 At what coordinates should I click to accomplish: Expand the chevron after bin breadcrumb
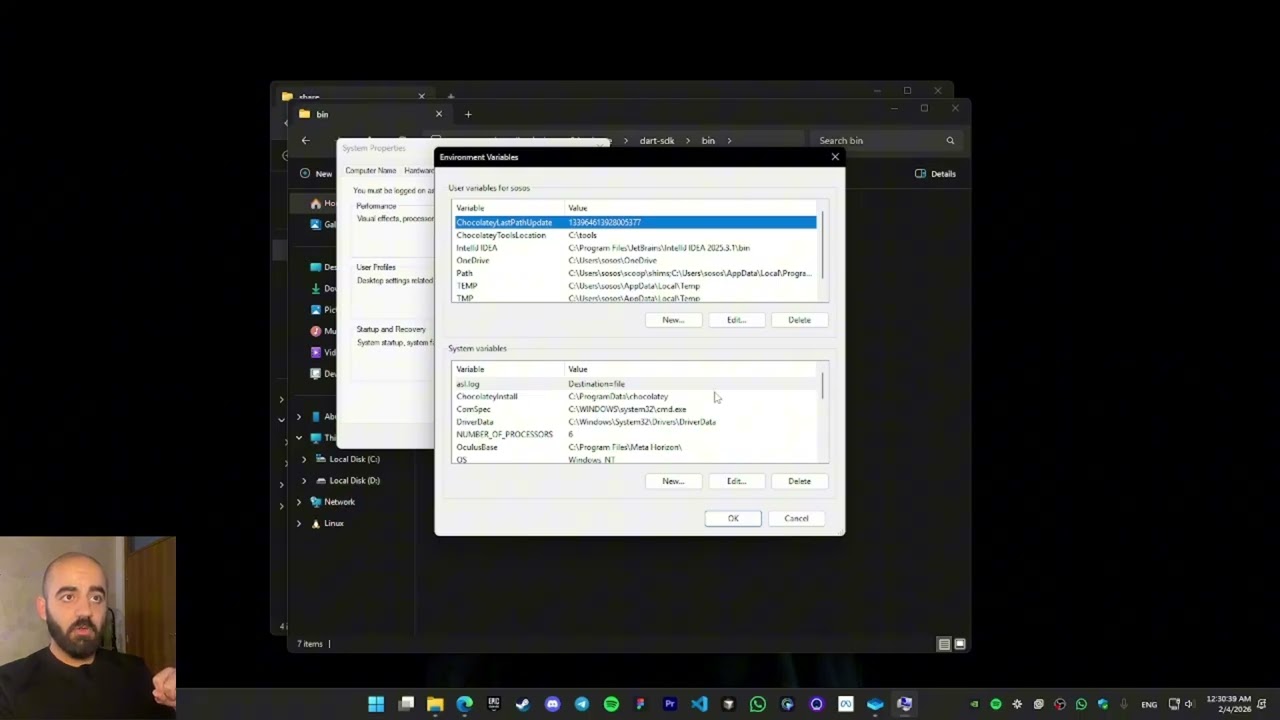[730, 141]
